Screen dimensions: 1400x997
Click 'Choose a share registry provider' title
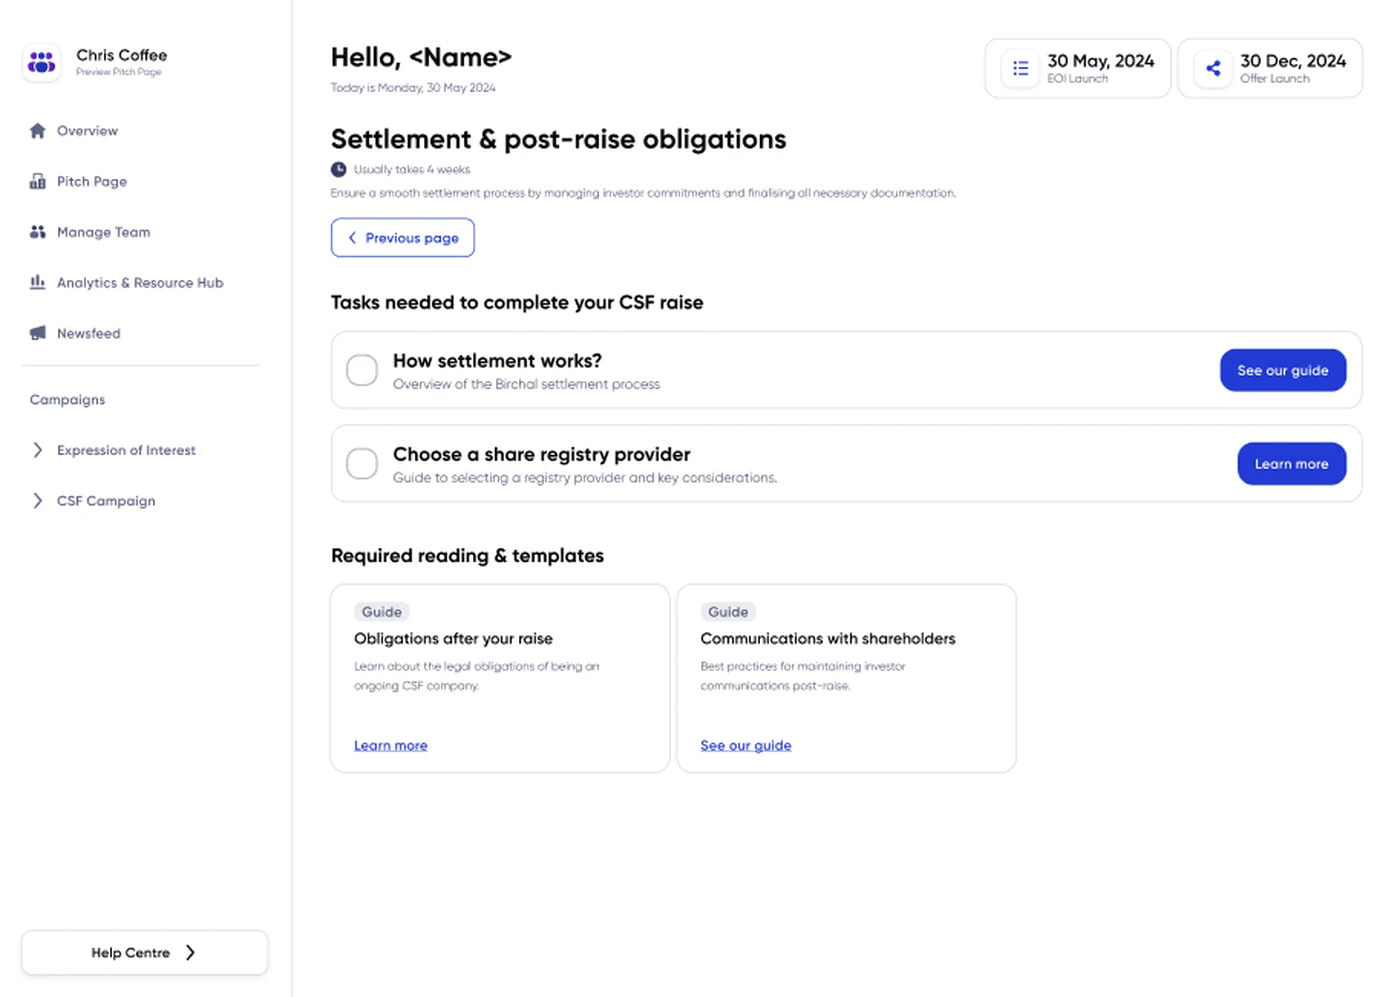(x=542, y=454)
